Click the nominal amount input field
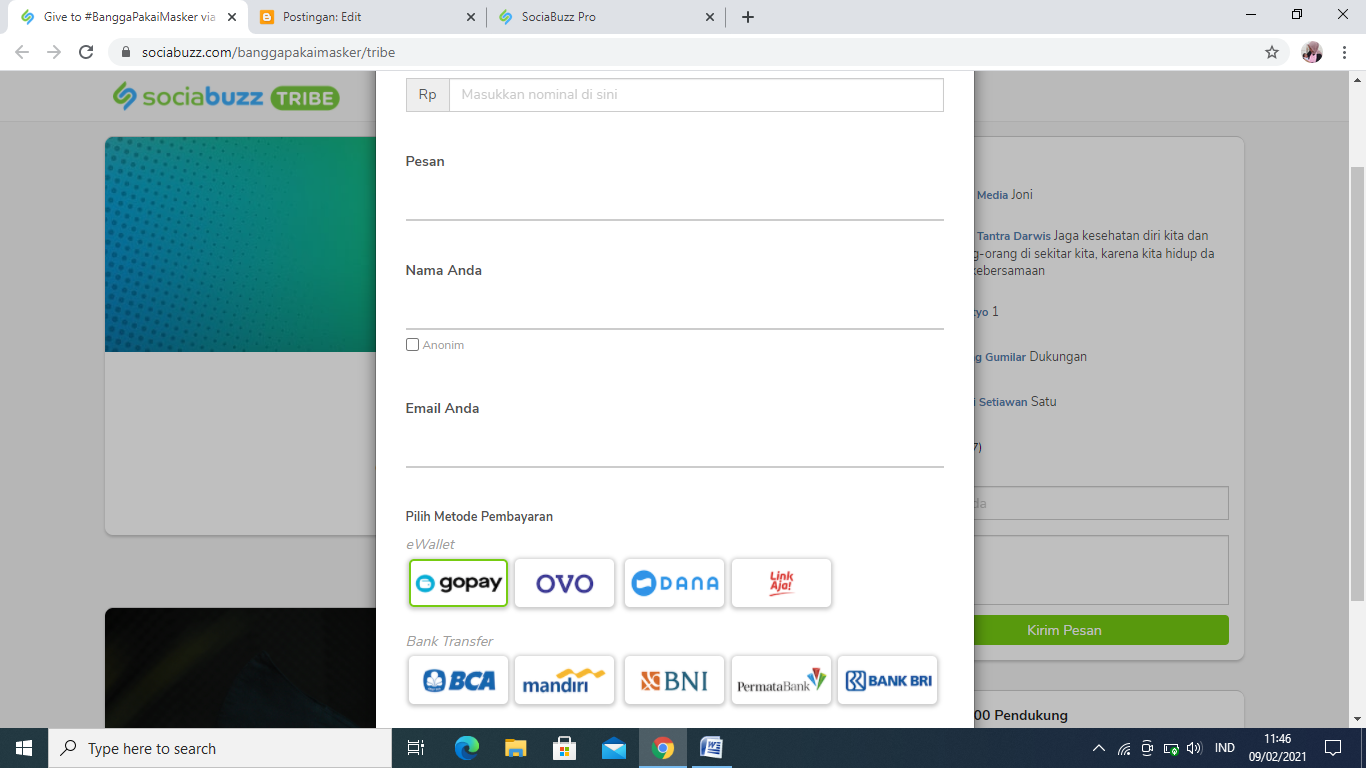1366x768 pixels. 696,95
